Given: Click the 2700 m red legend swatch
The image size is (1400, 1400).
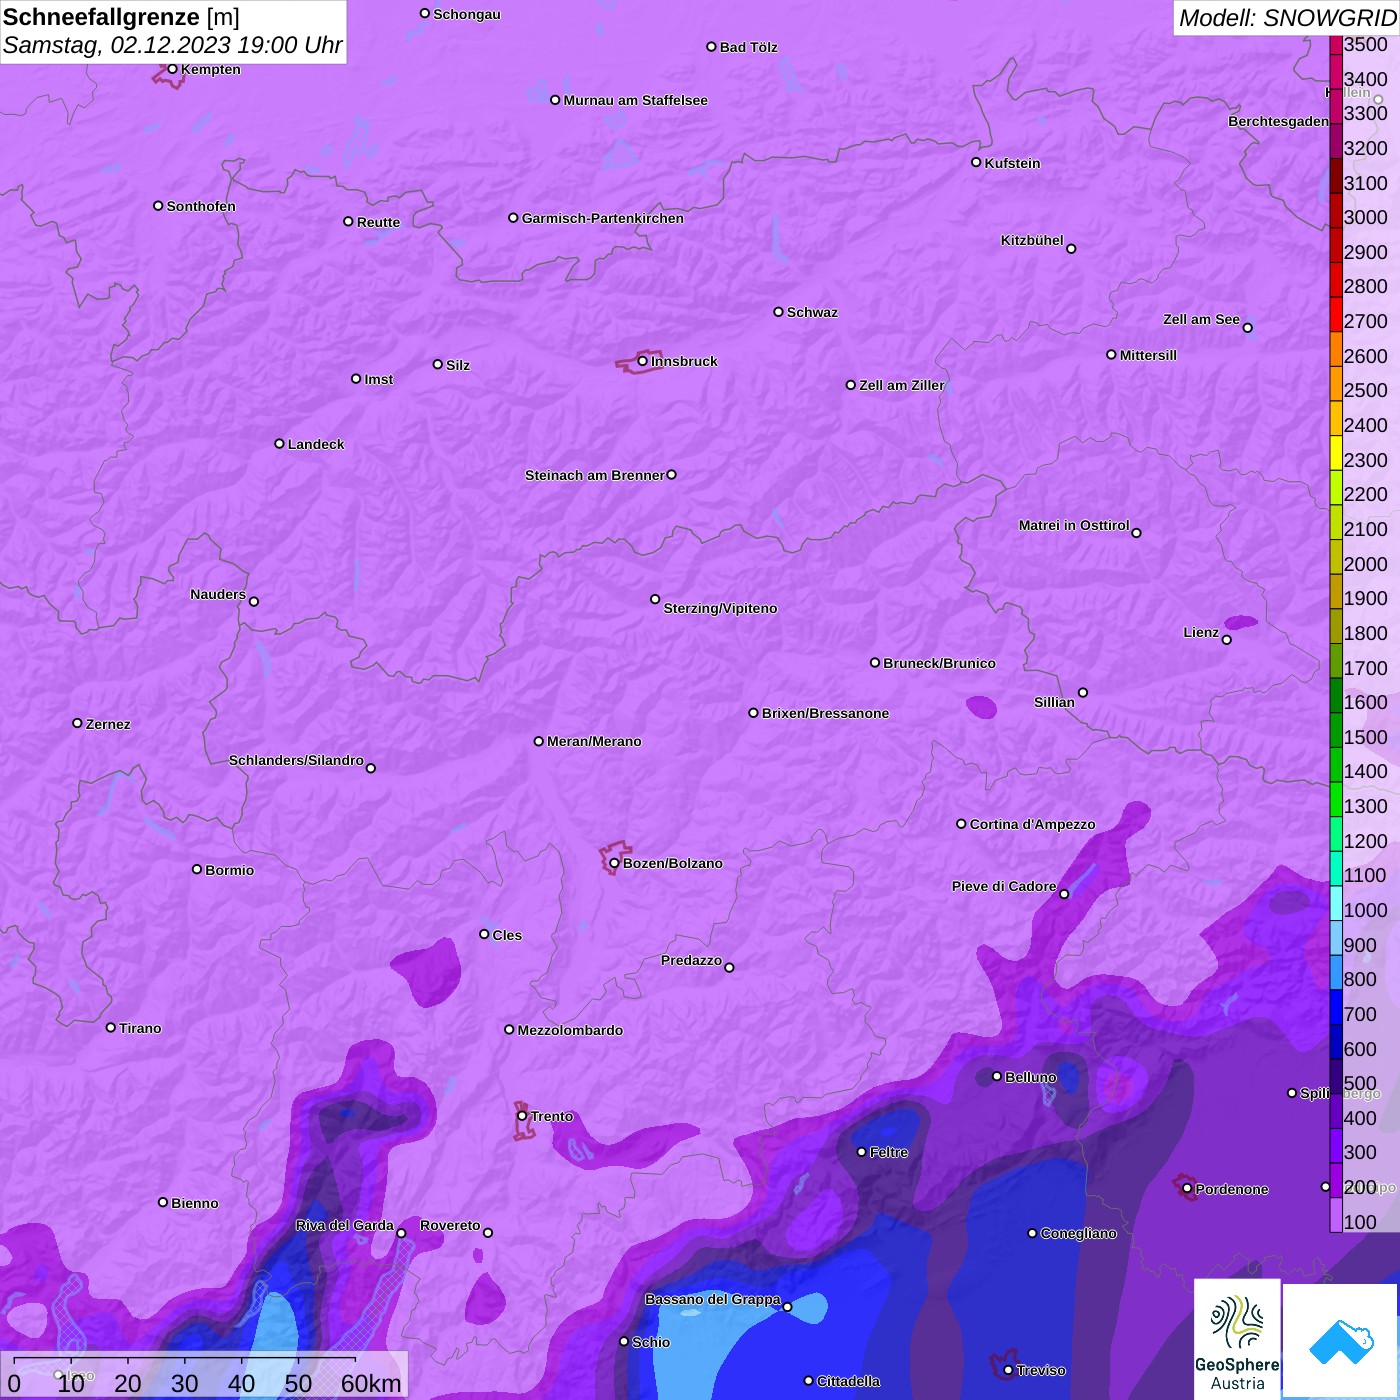Looking at the screenshot, I should pos(1336,314).
